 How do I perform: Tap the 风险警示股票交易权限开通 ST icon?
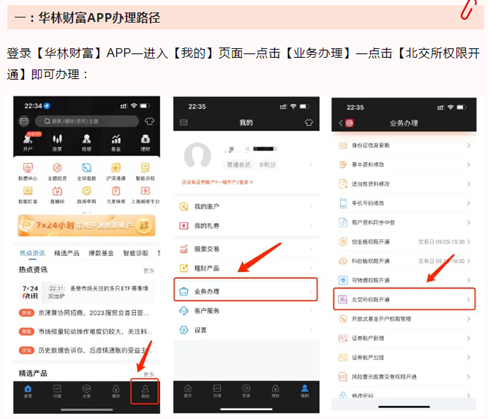[343, 377]
